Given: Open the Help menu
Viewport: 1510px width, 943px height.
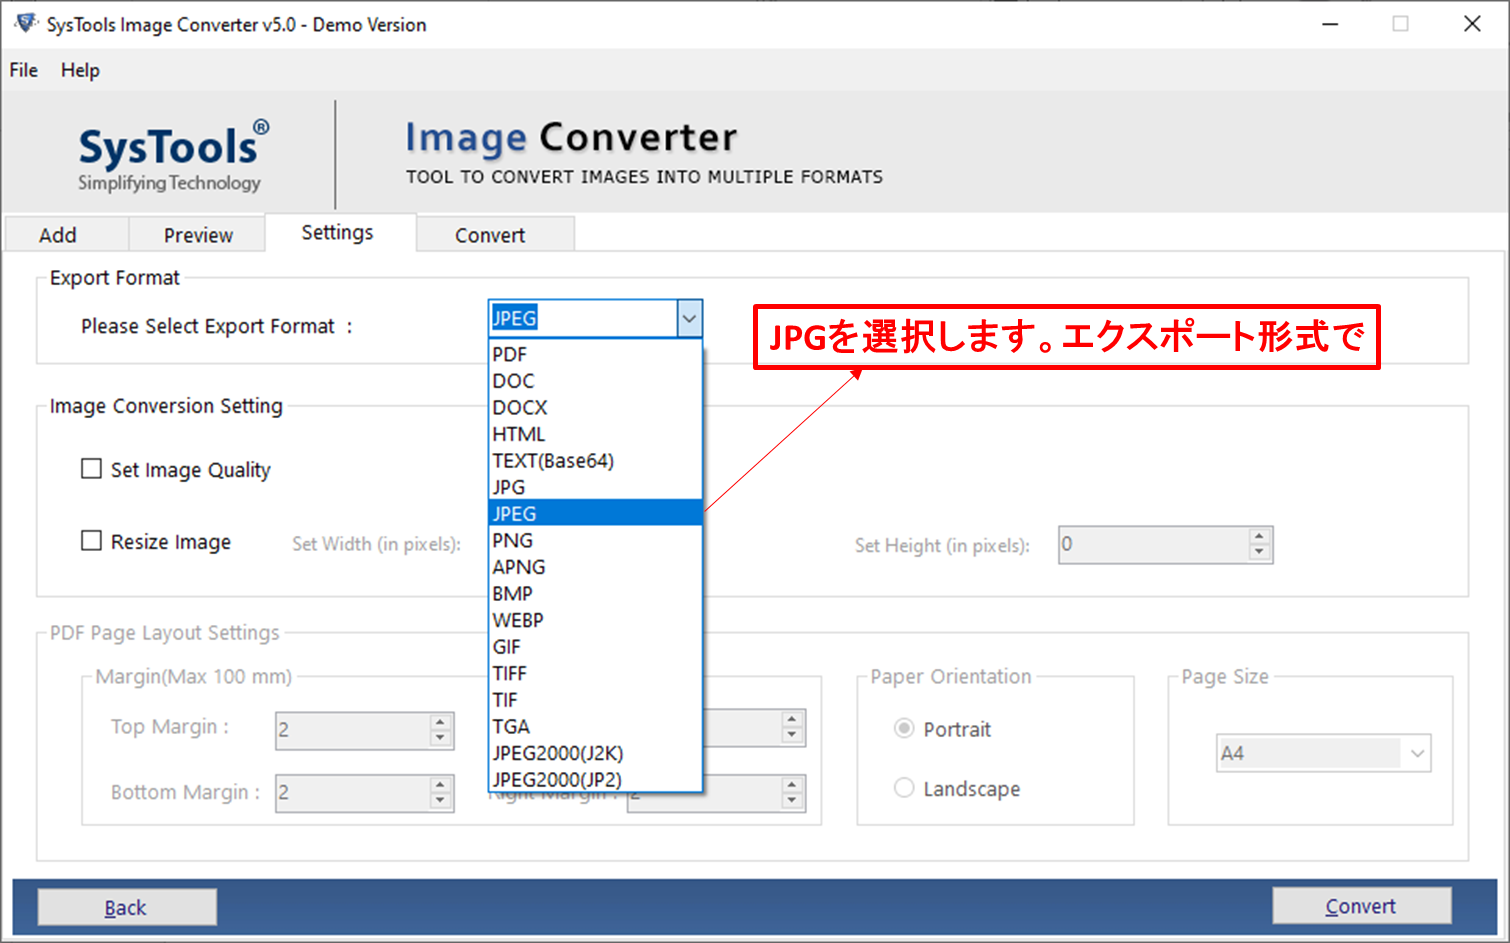Looking at the screenshot, I should coord(80,70).
